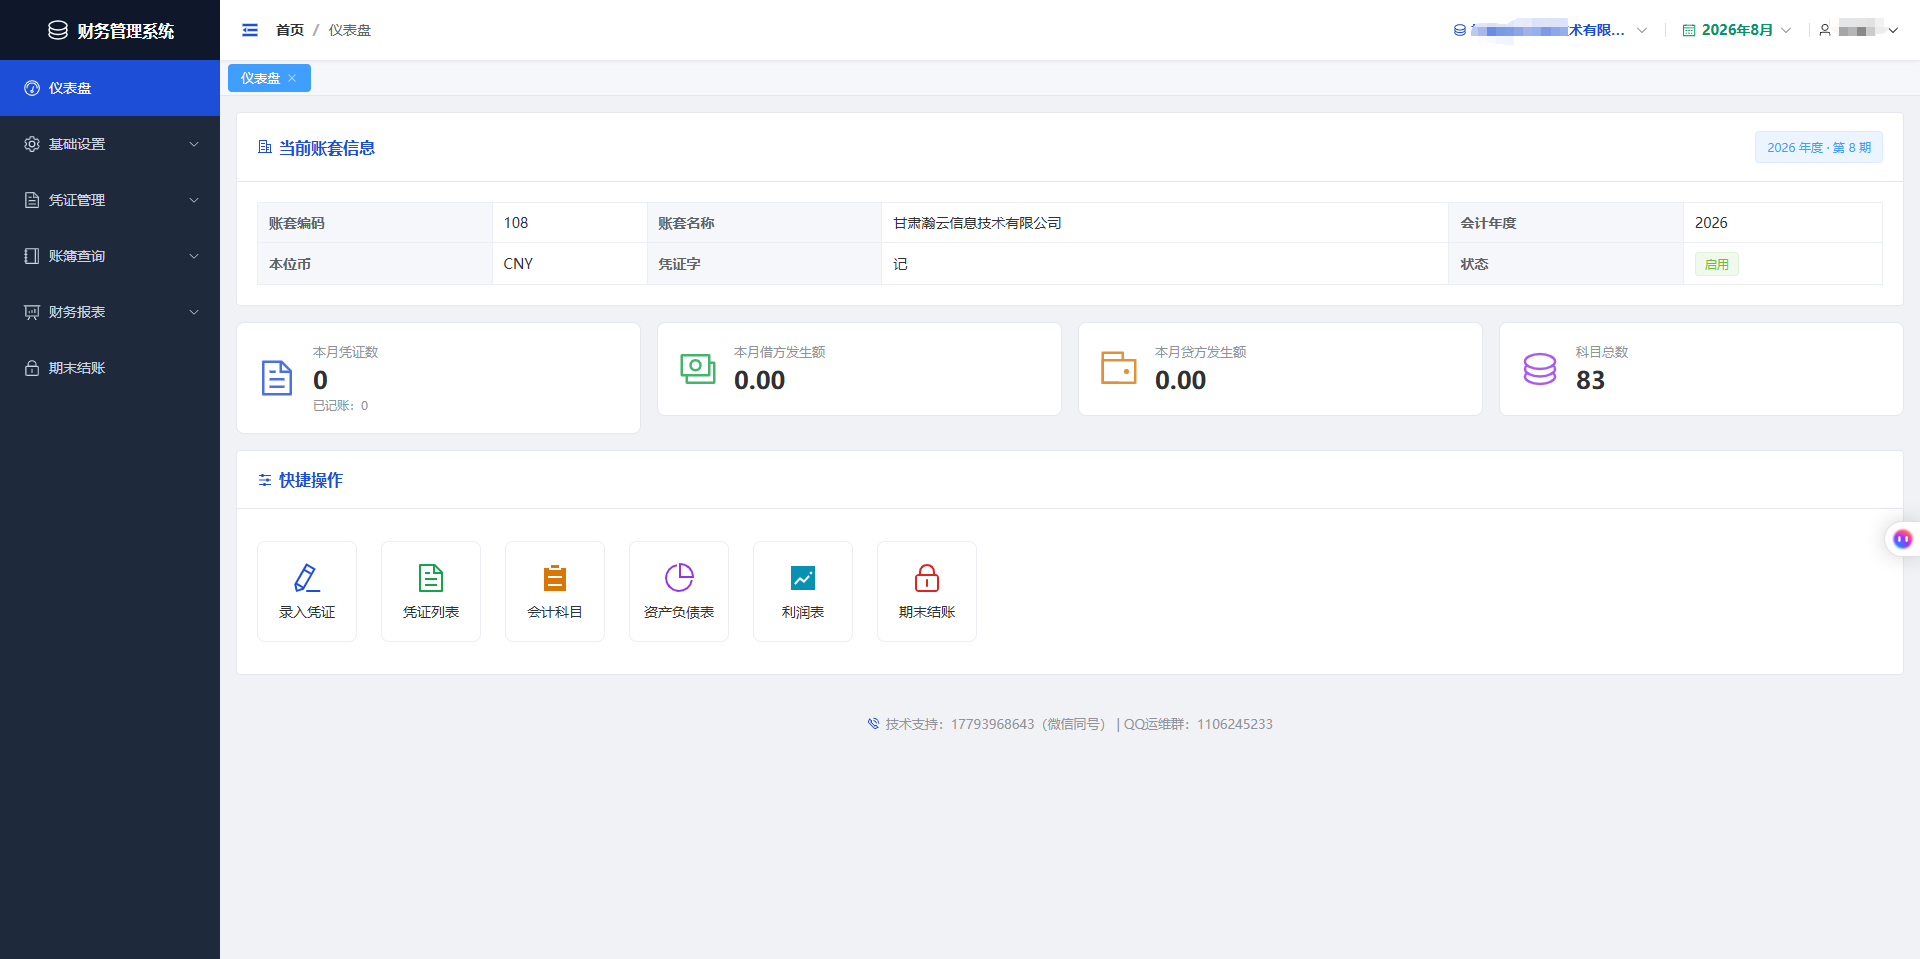Click the chart icon for 财务报表
This screenshot has width=1920, height=959.
coord(32,312)
